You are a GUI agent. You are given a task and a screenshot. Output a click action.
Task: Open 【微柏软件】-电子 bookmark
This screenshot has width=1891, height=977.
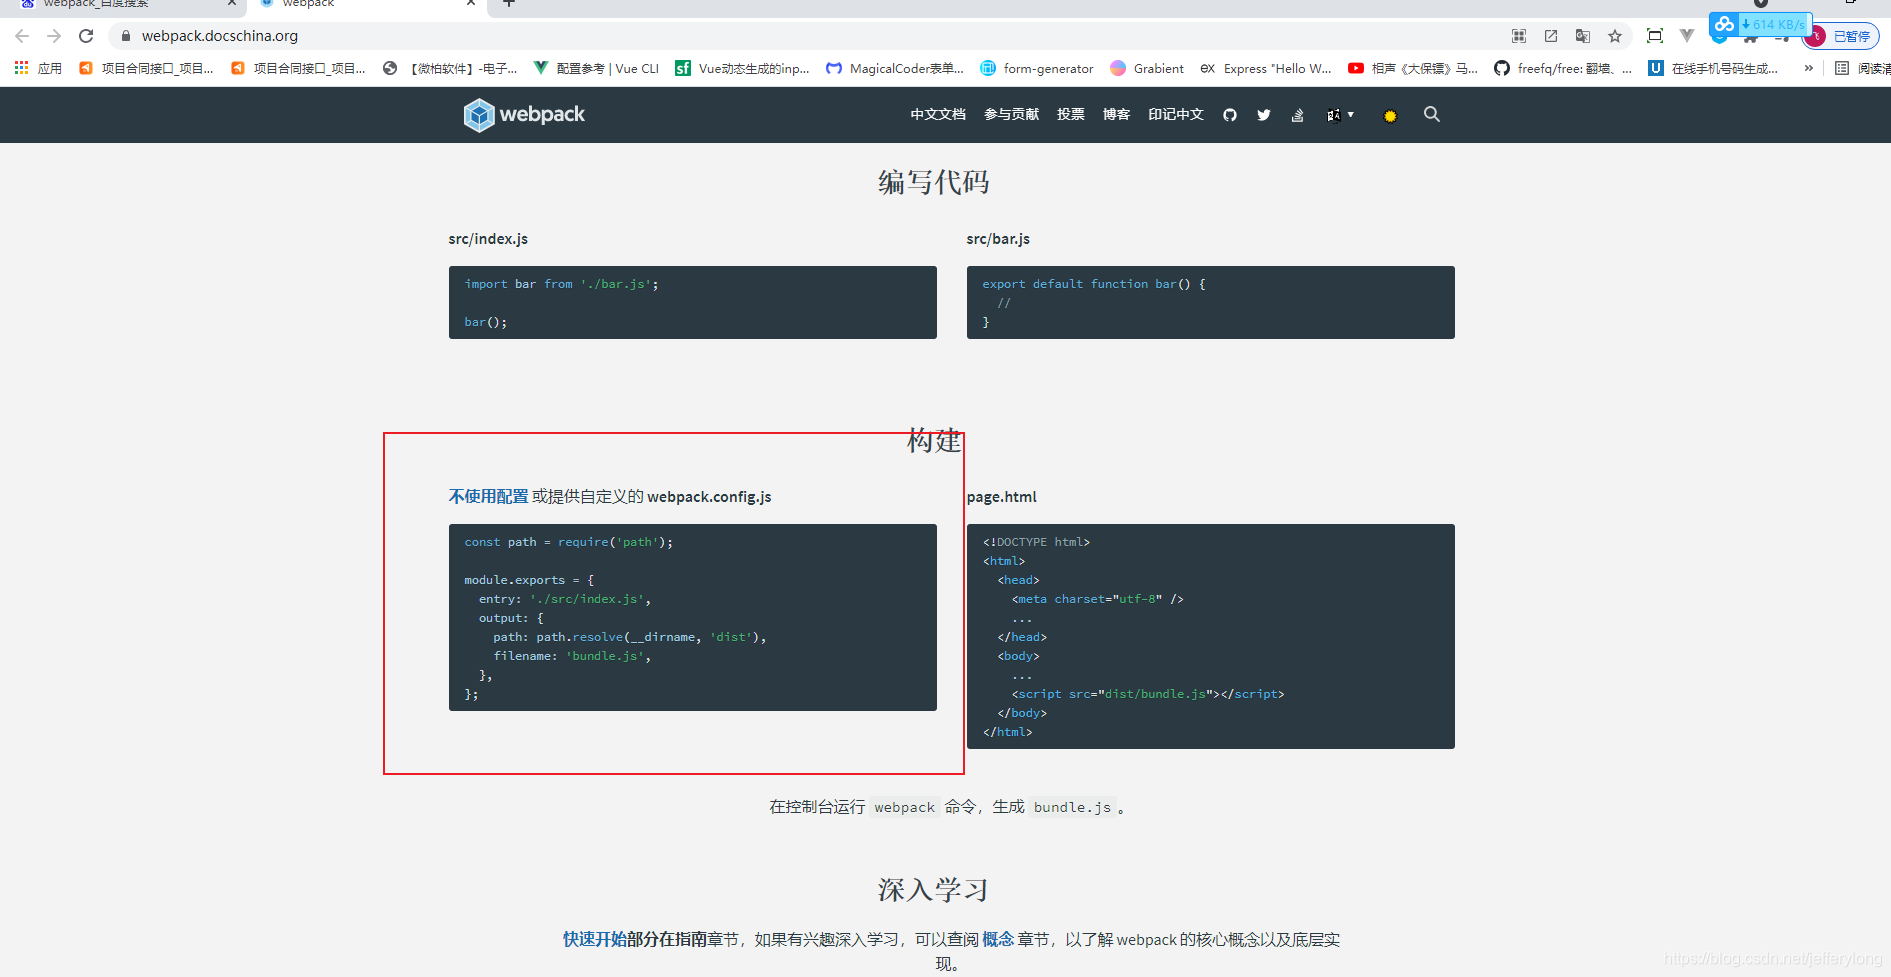click(x=450, y=68)
